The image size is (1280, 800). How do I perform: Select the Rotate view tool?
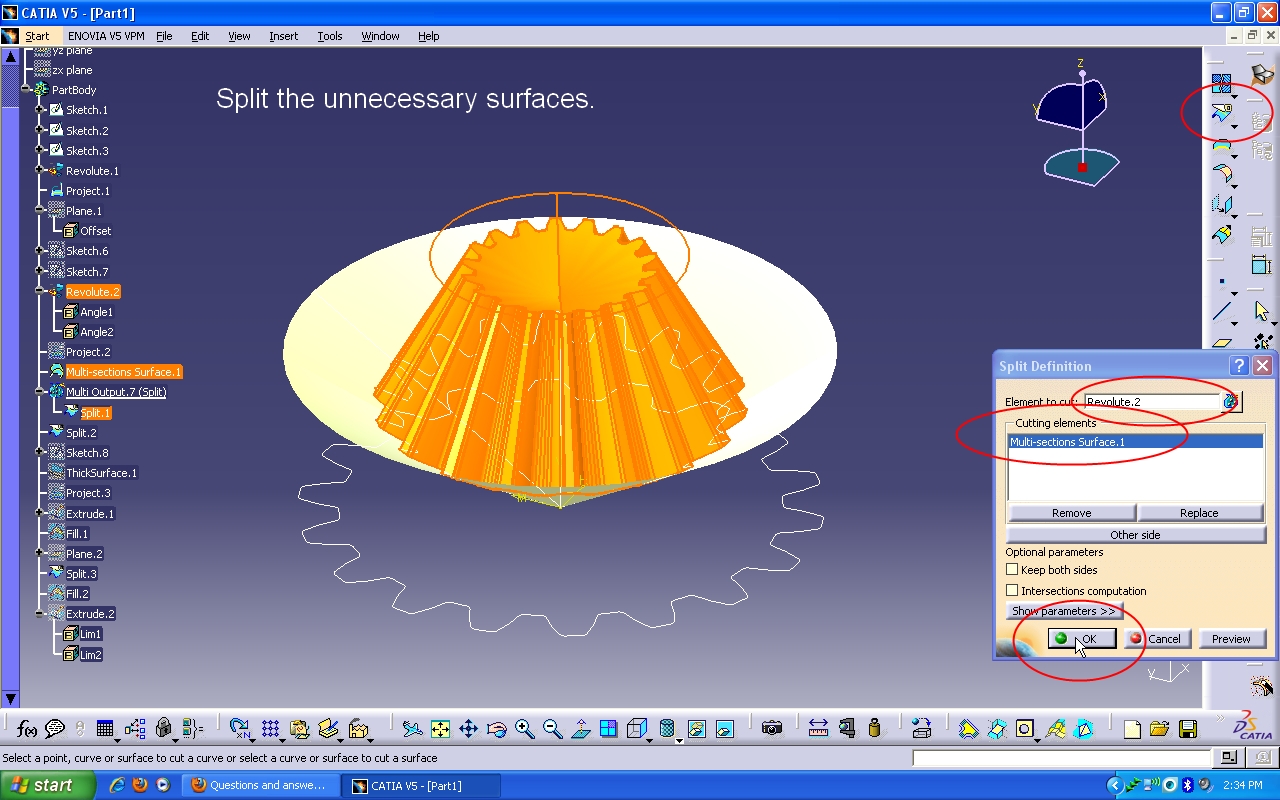click(496, 729)
